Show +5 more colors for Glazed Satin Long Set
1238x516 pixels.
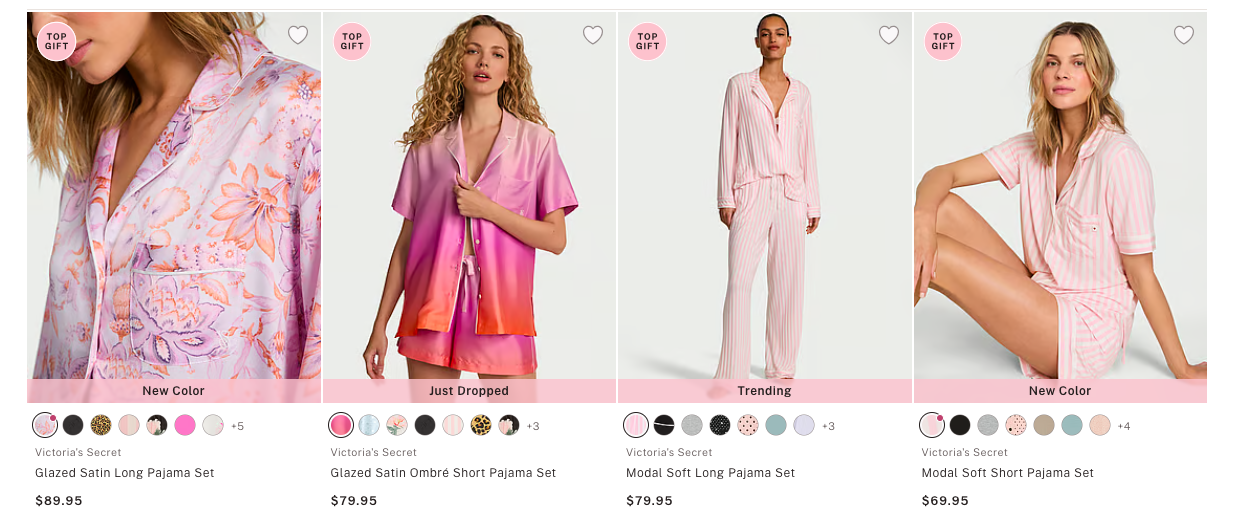click(x=237, y=426)
